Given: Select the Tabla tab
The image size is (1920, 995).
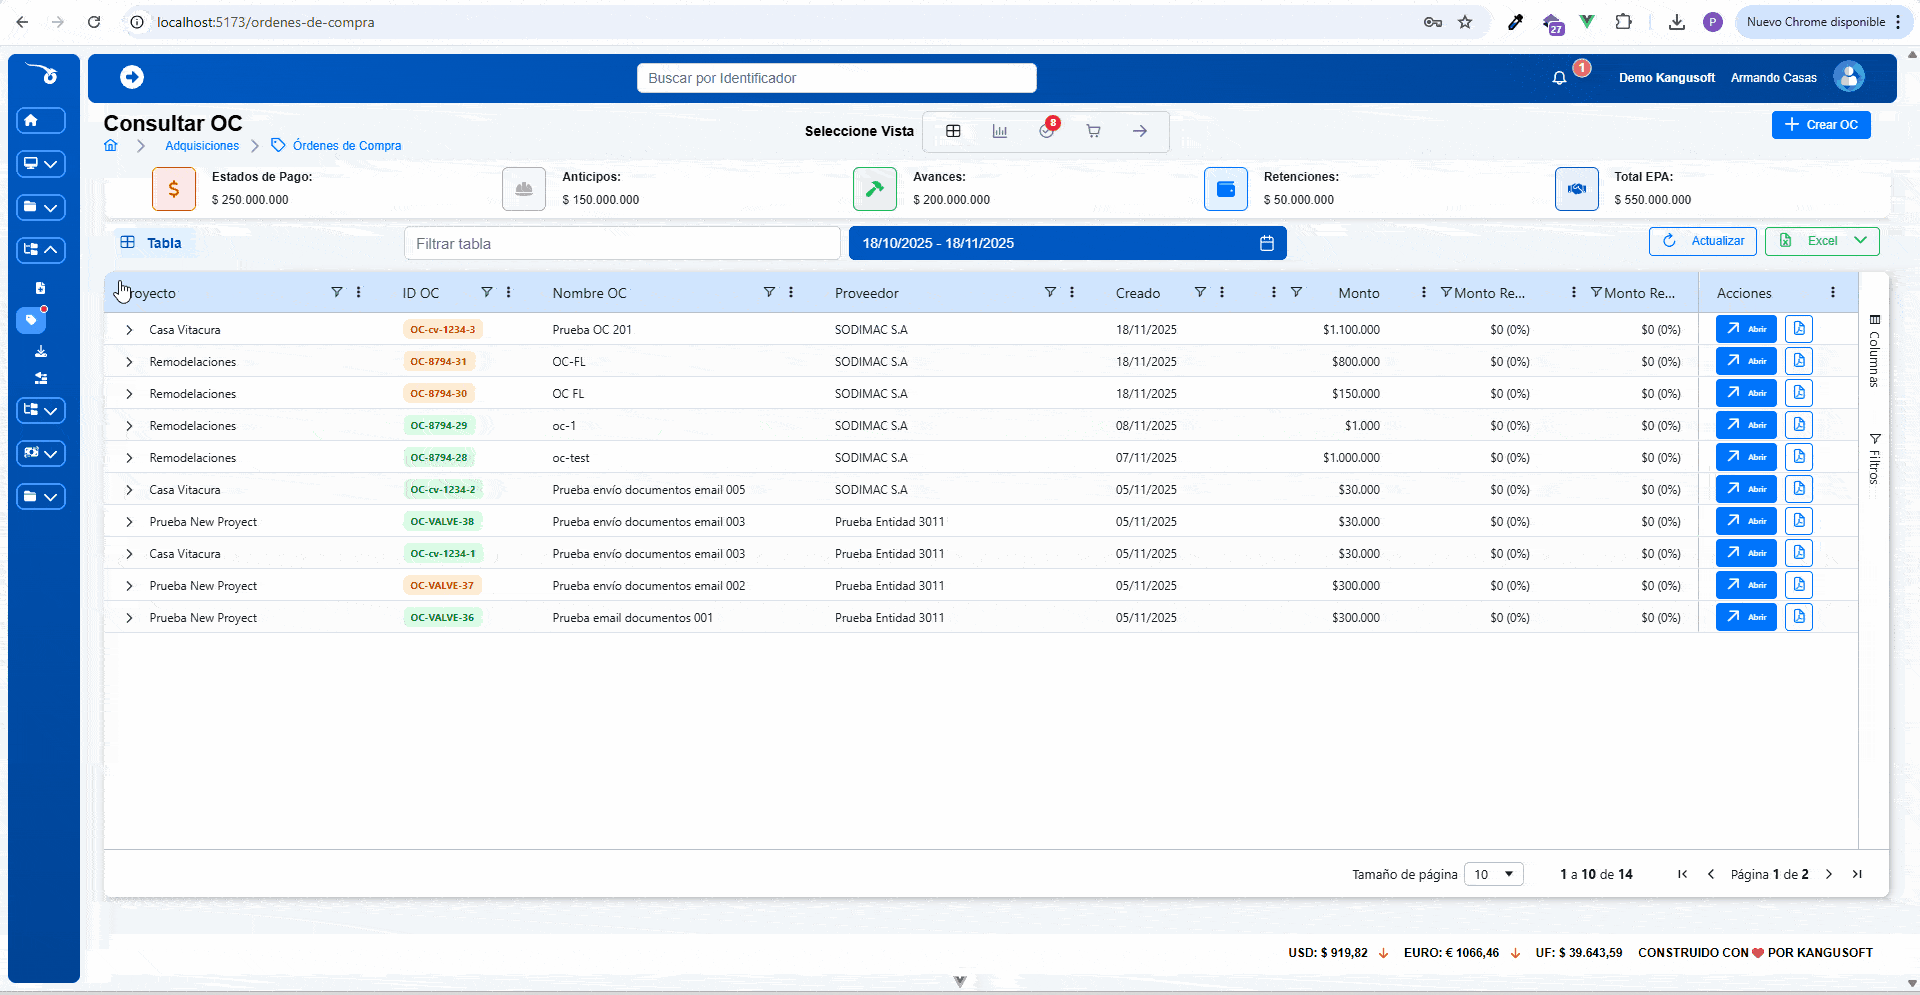Looking at the screenshot, I should [x=151, y=243].
